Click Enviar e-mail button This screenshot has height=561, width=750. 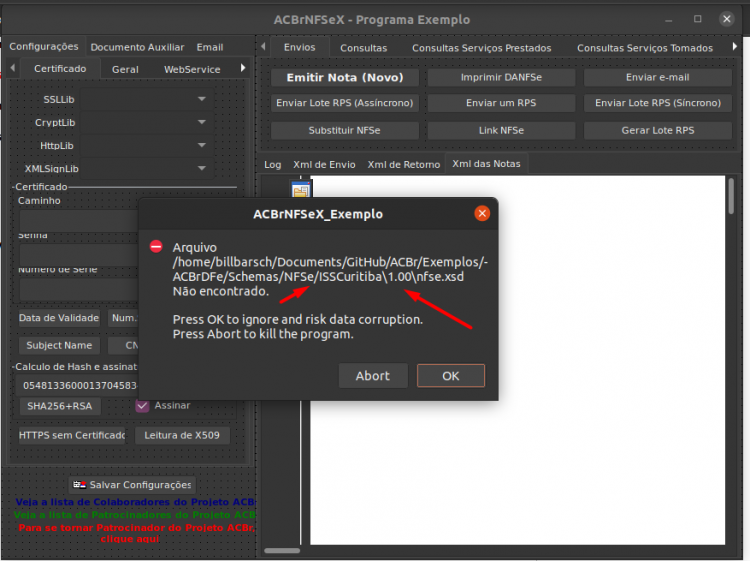pyautogui.click(x=658, y=77)
